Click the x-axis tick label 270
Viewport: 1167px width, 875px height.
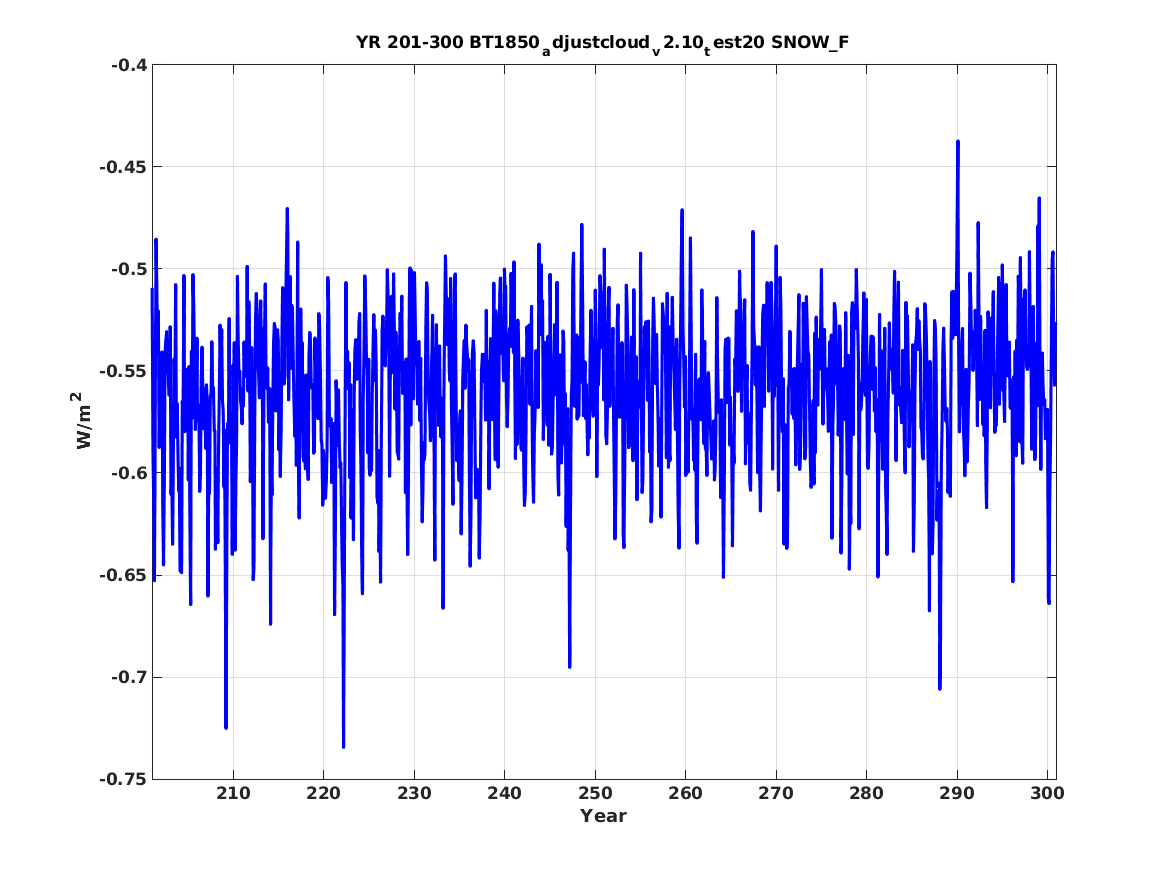(776, 793)
